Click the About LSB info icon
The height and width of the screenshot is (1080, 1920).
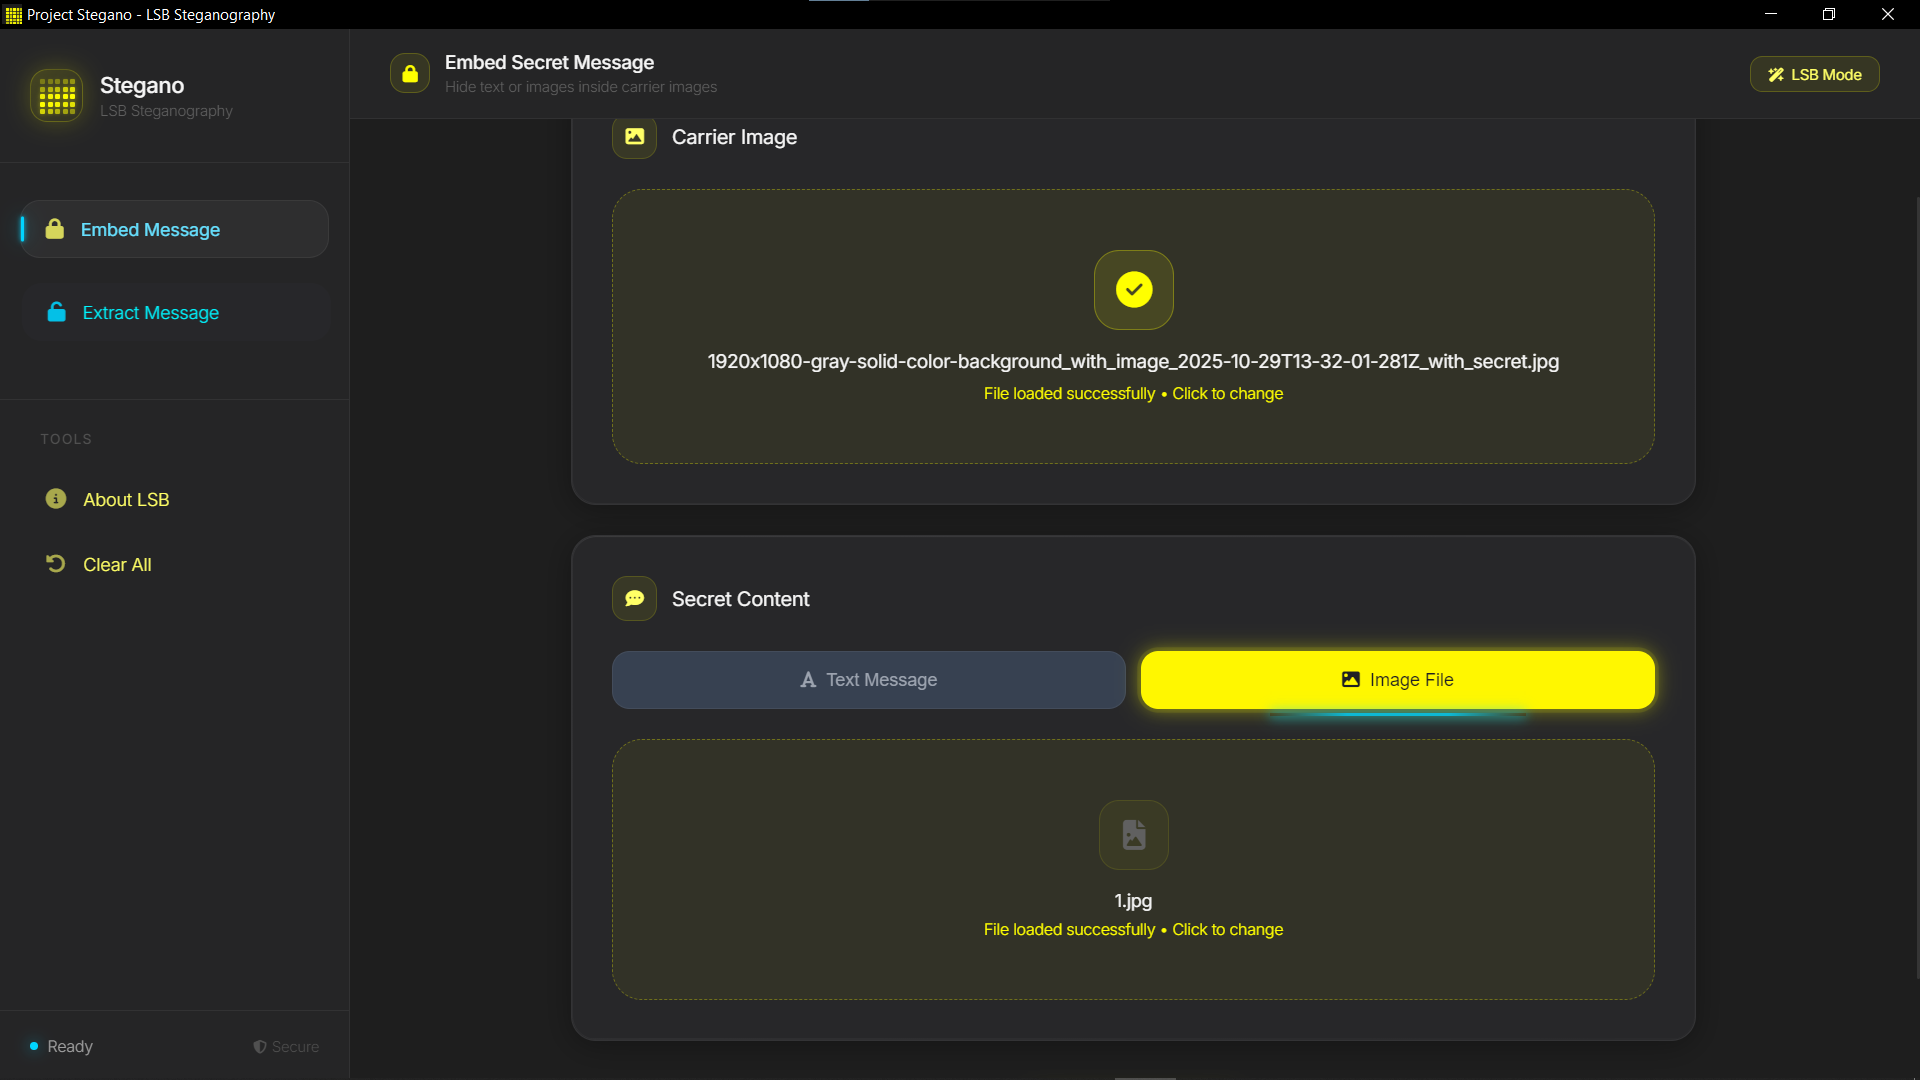56,499
